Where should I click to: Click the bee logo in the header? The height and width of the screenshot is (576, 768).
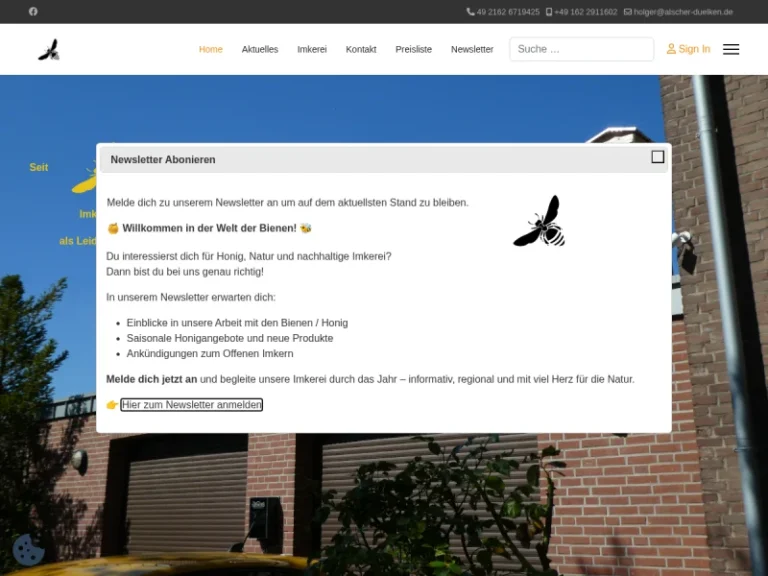coord(49,49)
